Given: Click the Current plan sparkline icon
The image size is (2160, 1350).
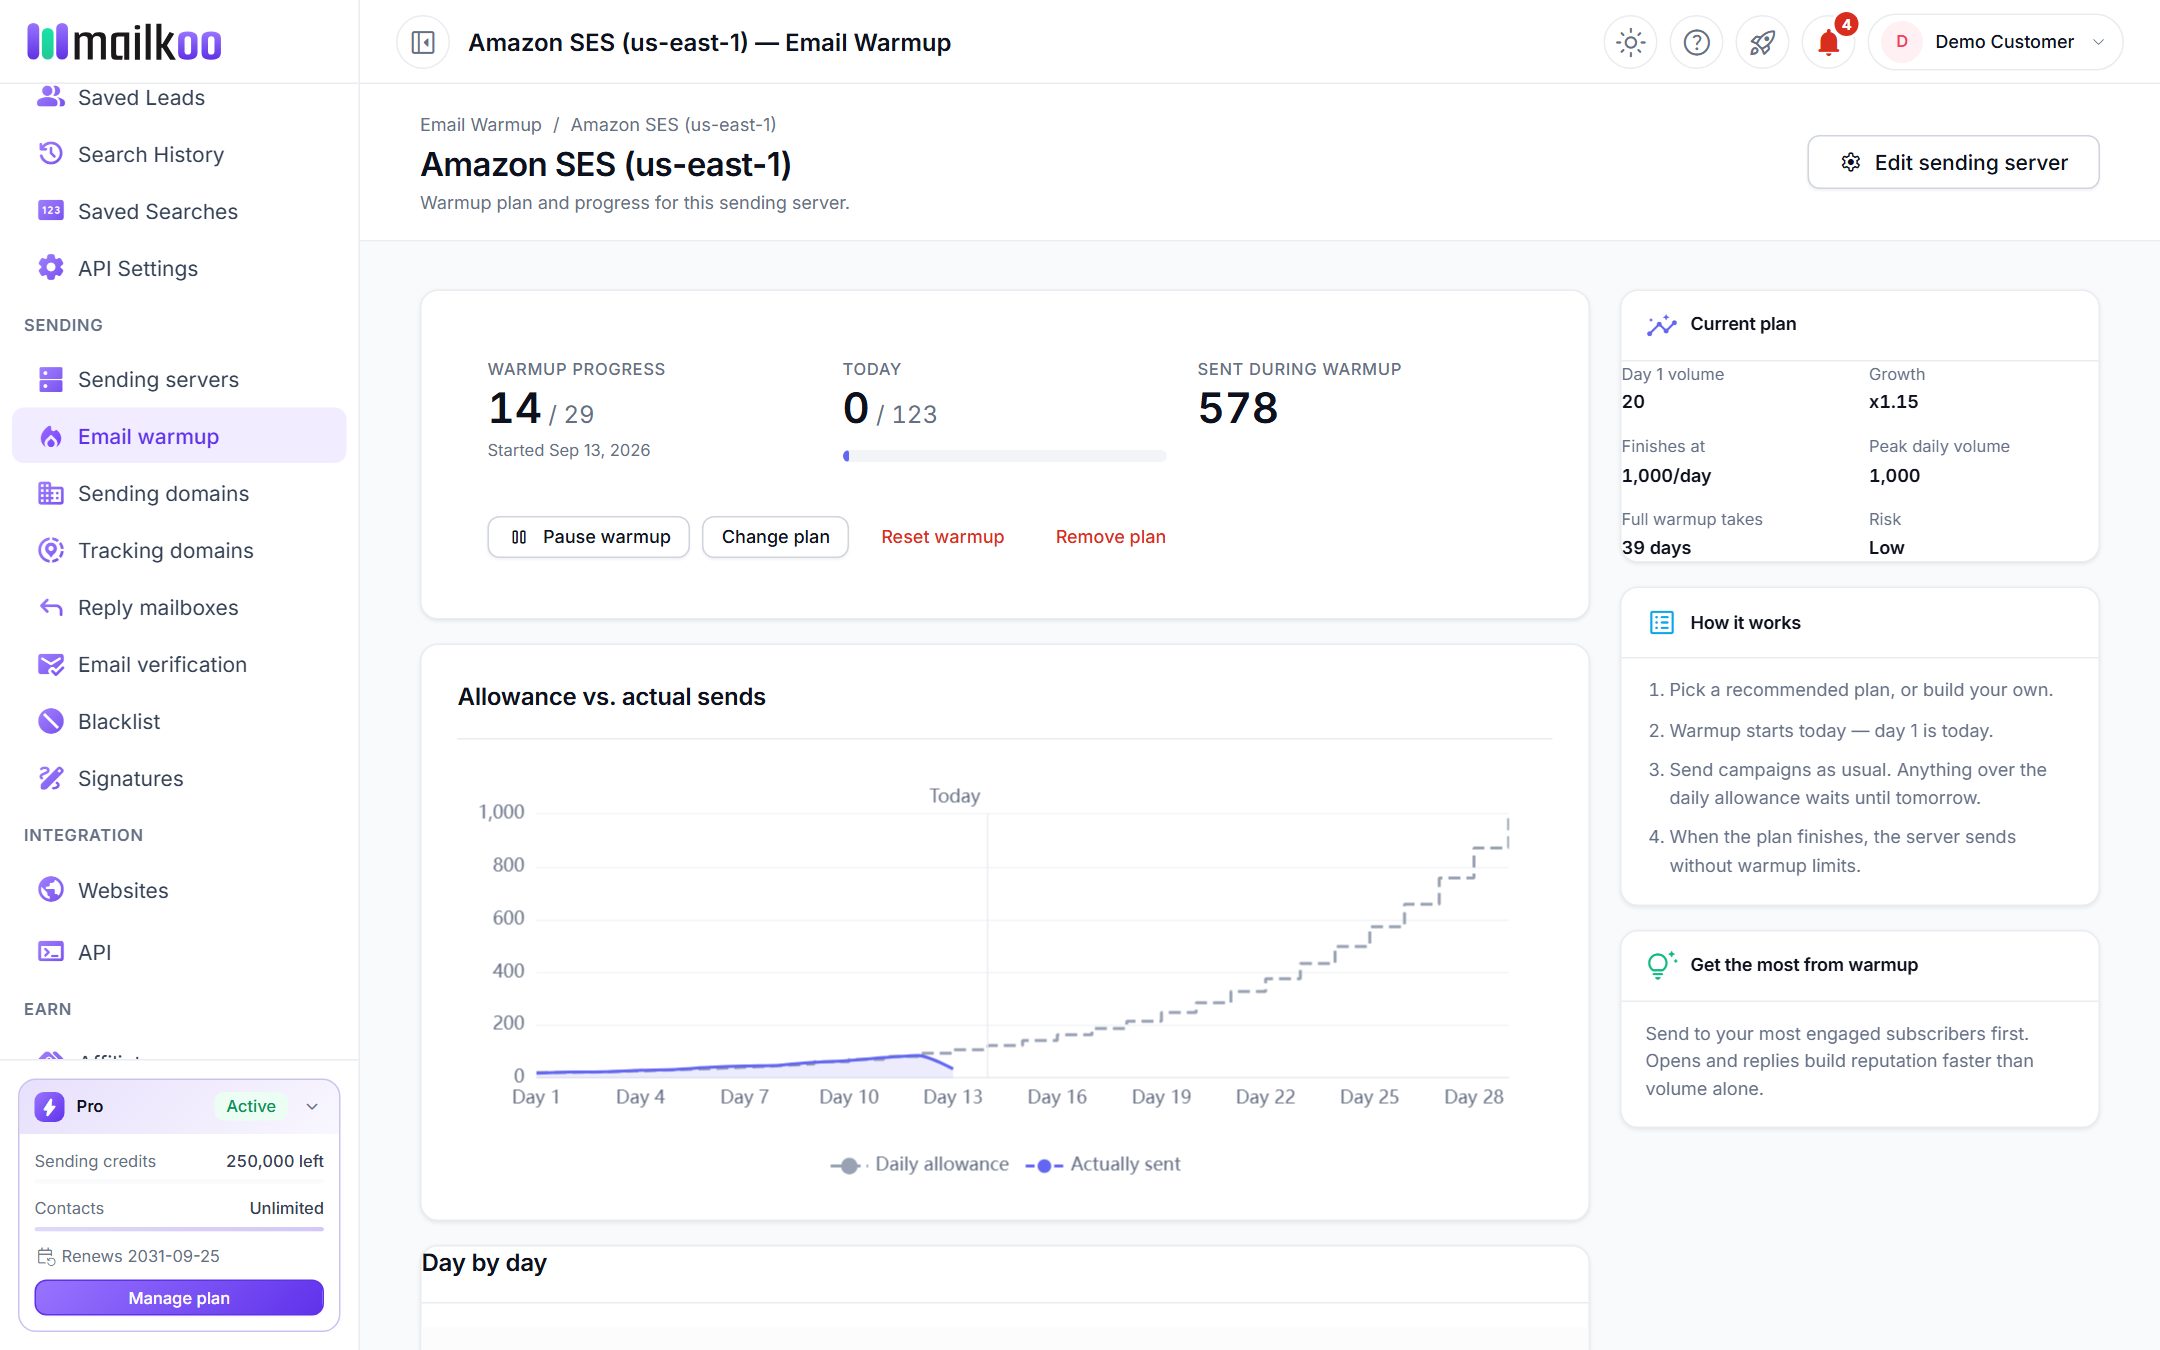Looking at the screenshot, I should tap(1662, 324).
